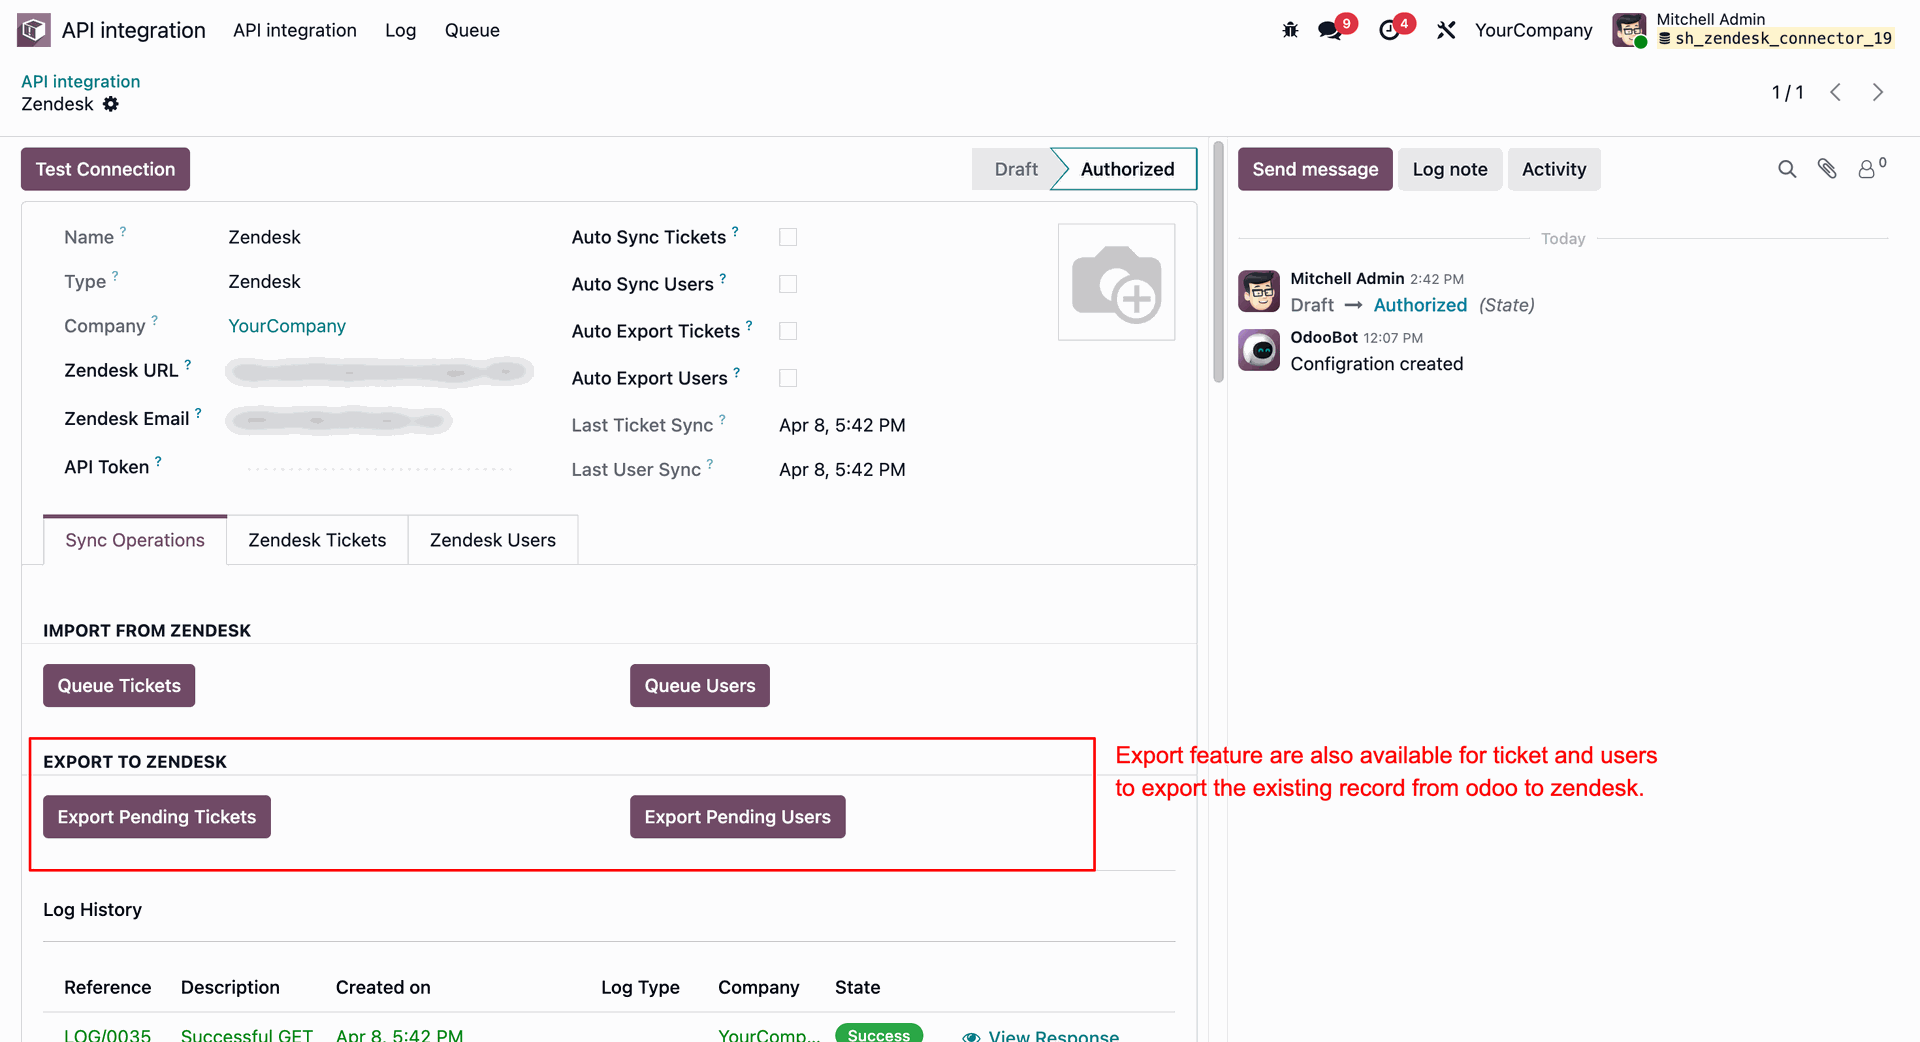Viewport: 1920px width, 1042px height.
Task: Switch to Zendesk Users tab
Action: coord(493,540)
